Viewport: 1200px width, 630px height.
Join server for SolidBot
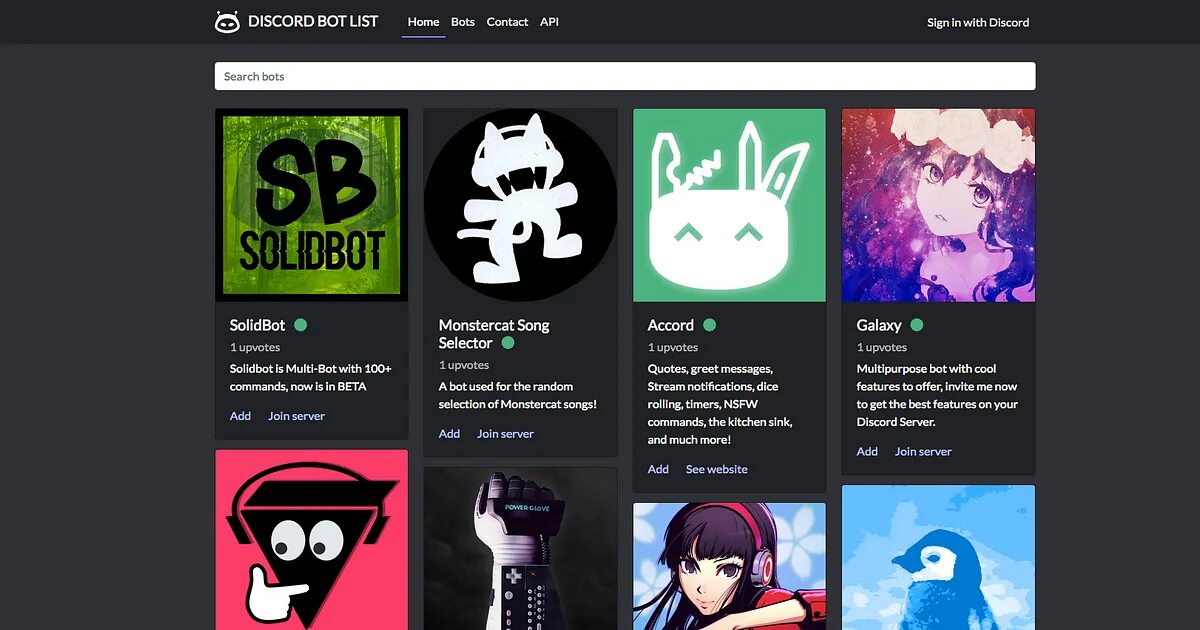tap(296, 416)
